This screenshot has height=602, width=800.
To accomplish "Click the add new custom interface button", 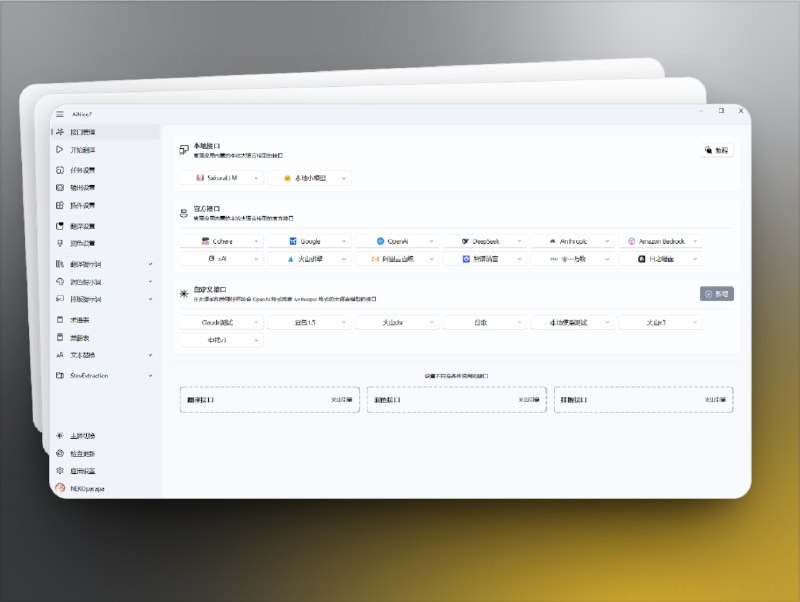I will coord(716,294).
